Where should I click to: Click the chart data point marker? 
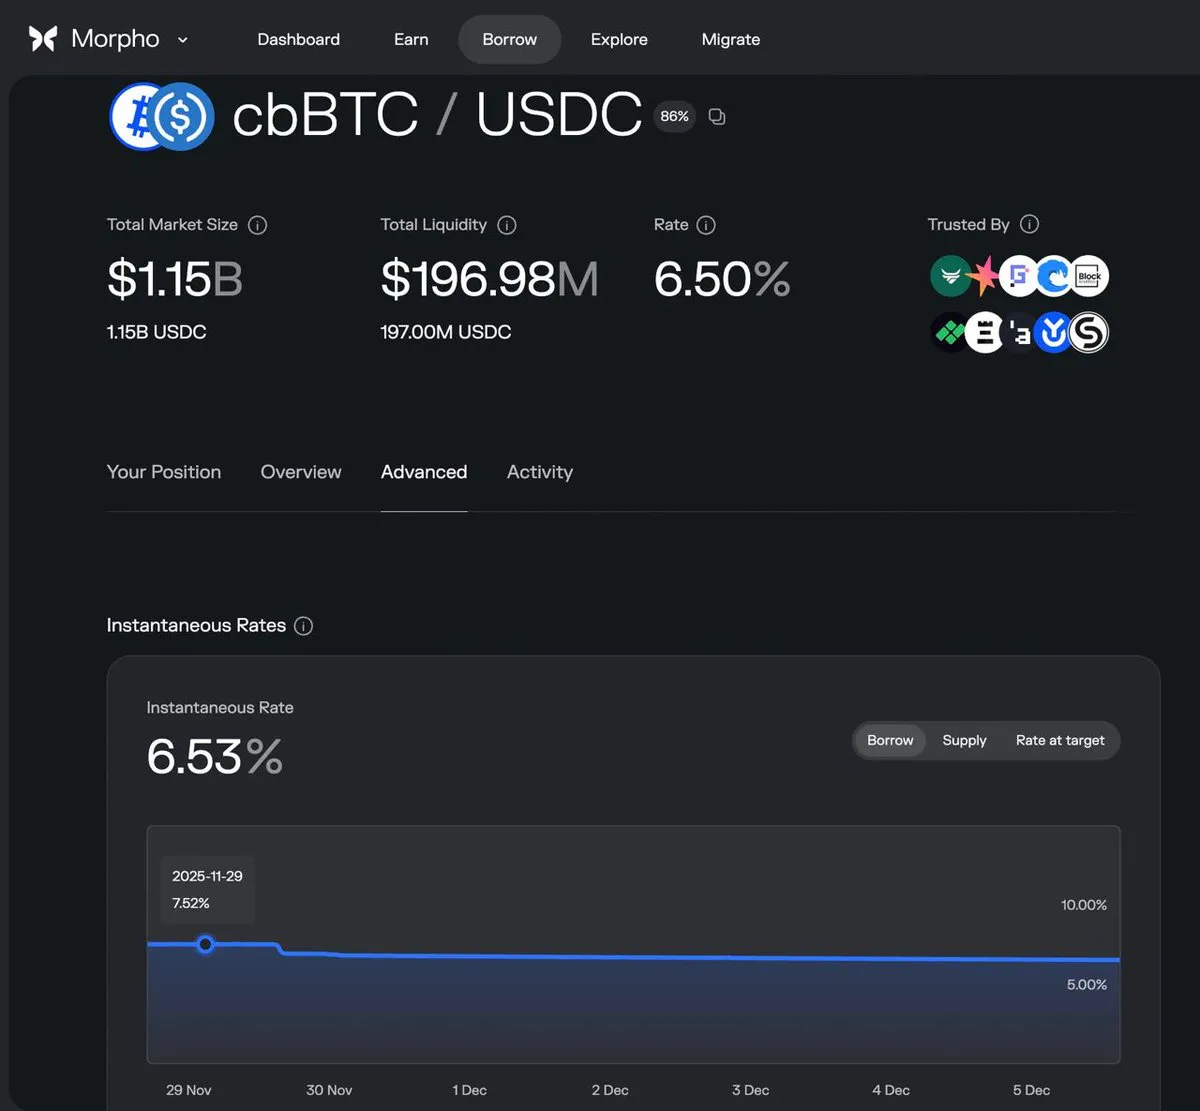coord(205,944)
